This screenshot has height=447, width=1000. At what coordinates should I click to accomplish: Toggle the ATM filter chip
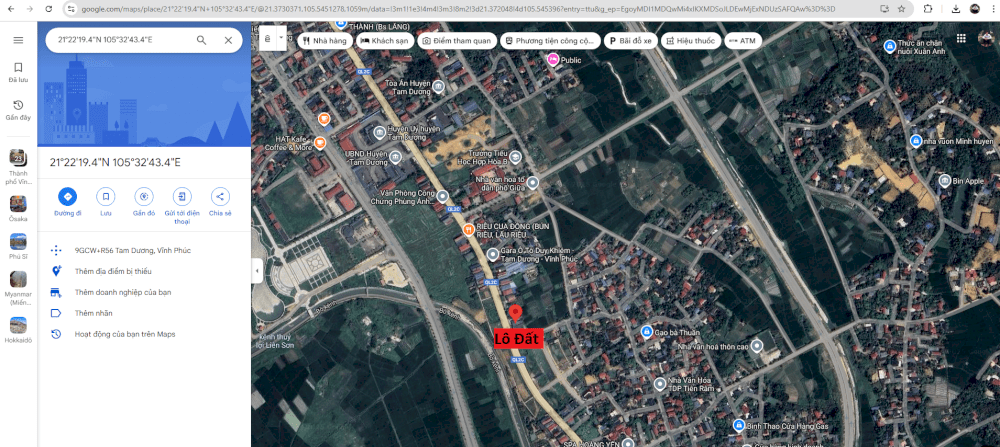[x=742, y=41]
